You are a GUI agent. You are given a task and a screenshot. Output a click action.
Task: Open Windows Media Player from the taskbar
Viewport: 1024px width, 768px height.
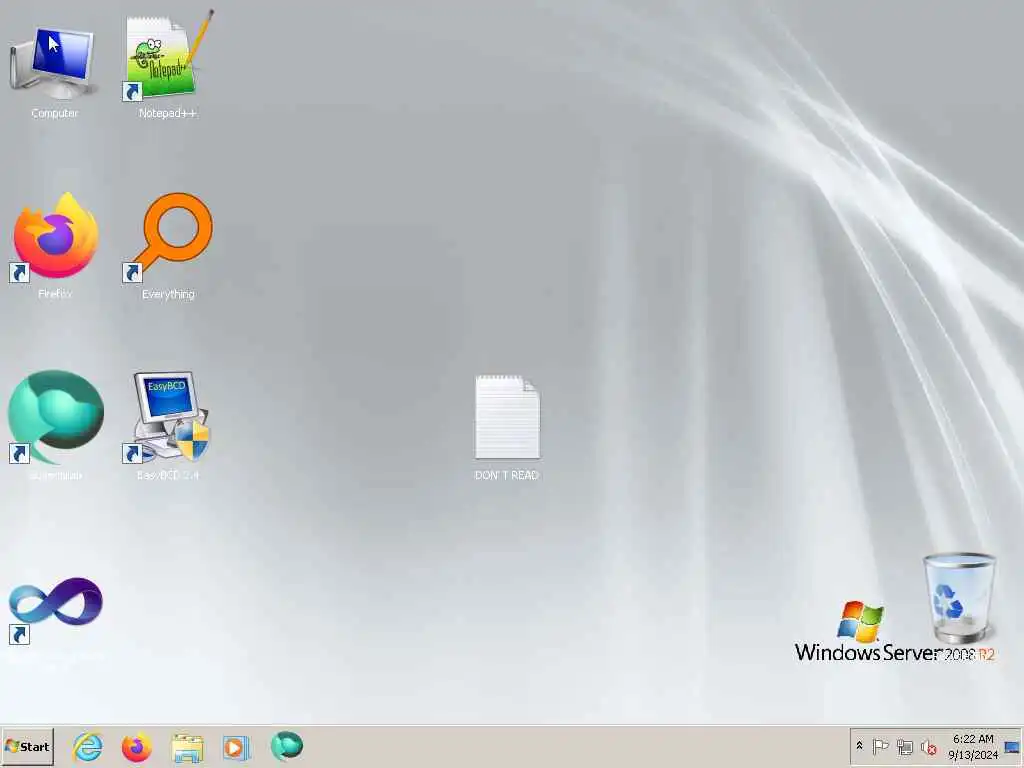pyautogui.click(x=236, y=747)
